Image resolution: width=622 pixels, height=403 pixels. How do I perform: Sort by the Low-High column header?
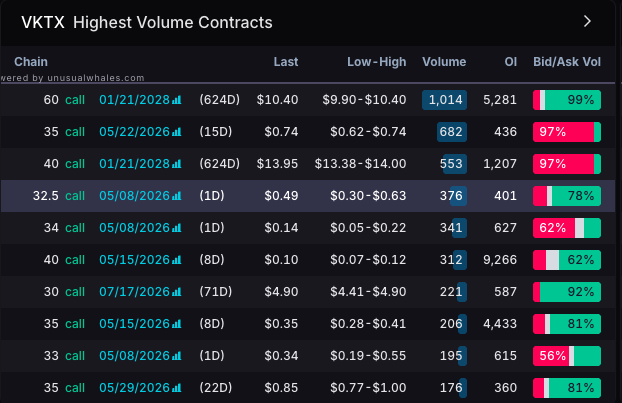click(x=376, y=62)
